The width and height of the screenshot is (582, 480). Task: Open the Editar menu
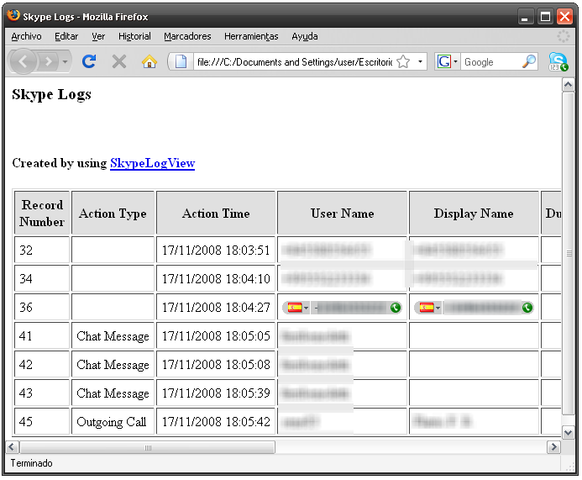pos(66,36)
